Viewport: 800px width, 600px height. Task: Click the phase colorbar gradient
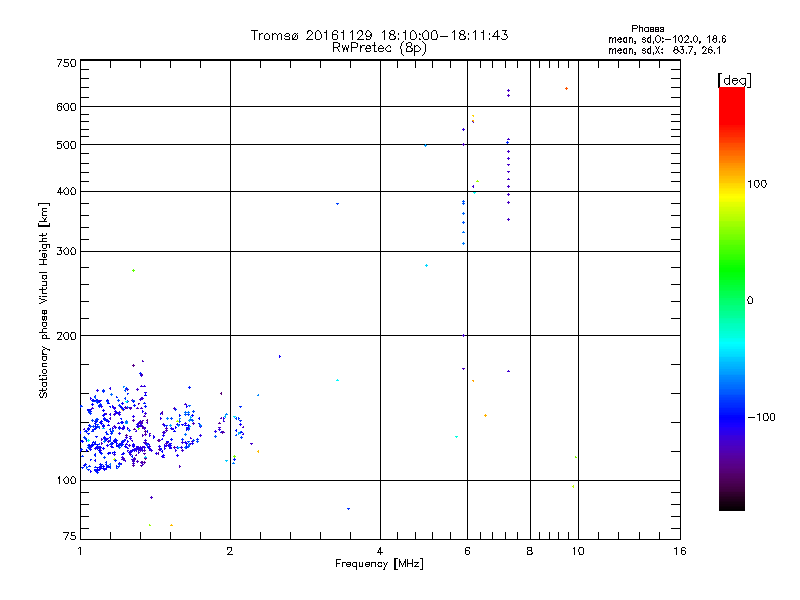[732, 298]
